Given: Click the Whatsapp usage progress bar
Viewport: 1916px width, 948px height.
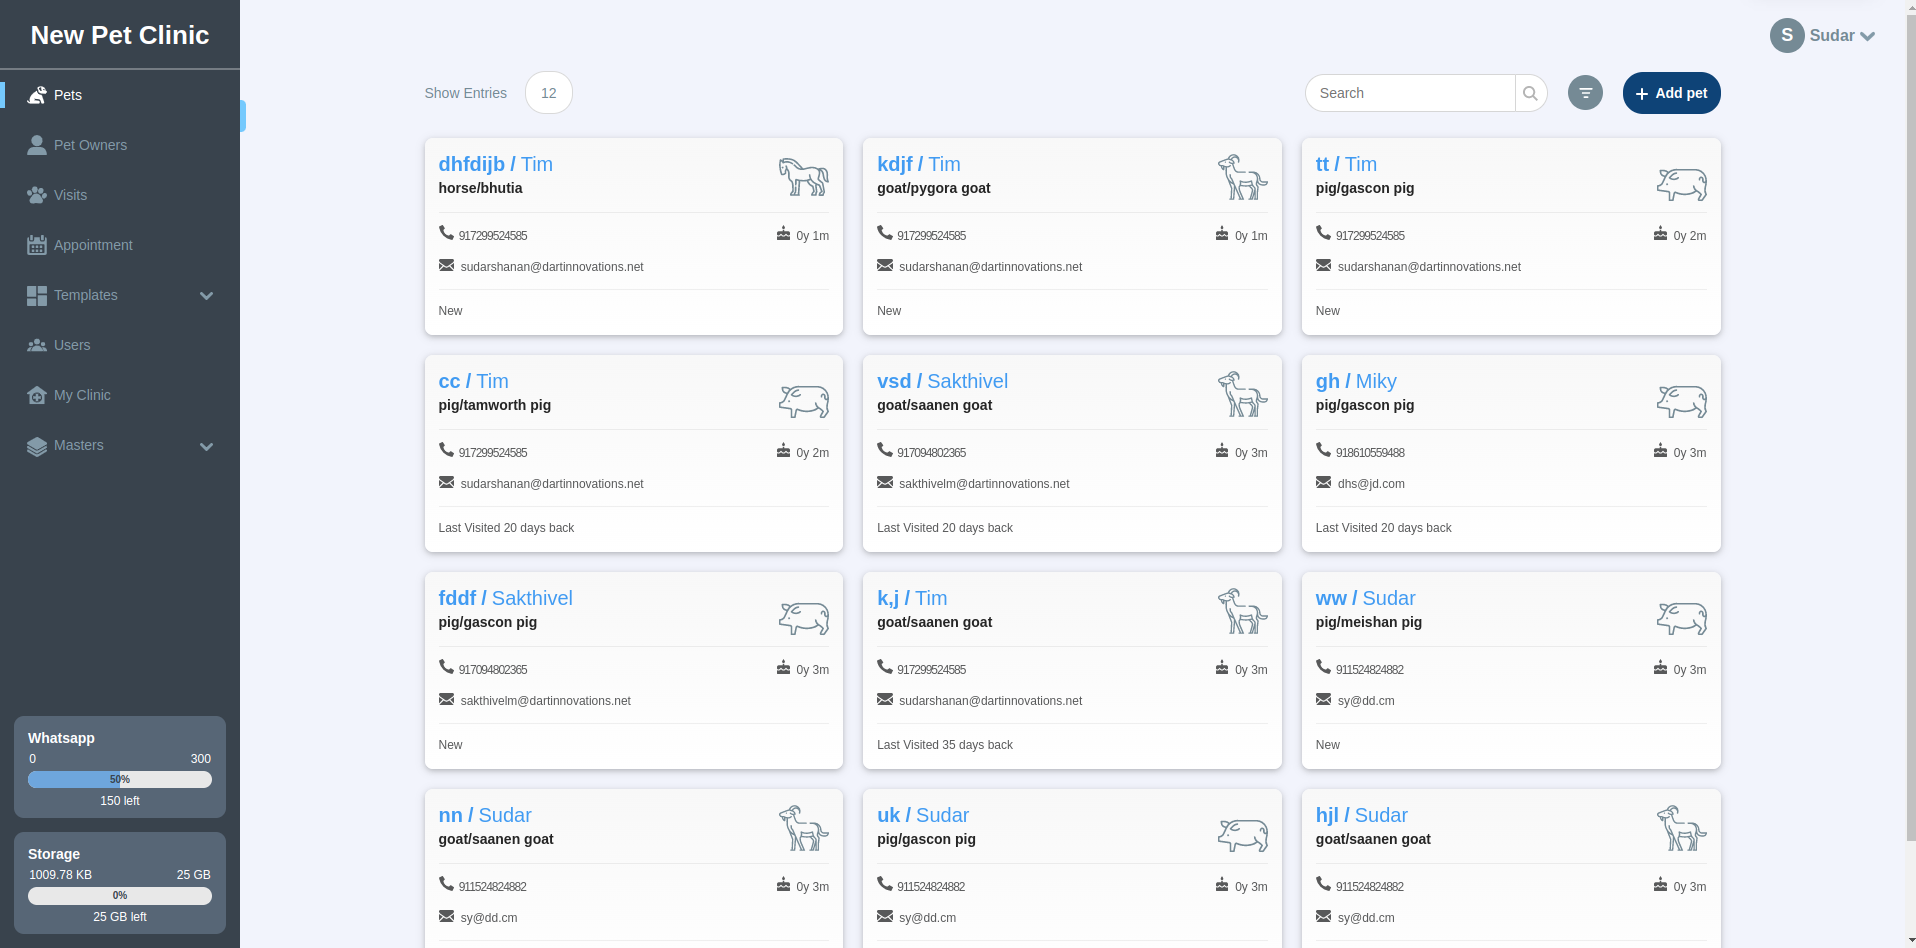Looking at the screenshot, I should pos(120,779).
